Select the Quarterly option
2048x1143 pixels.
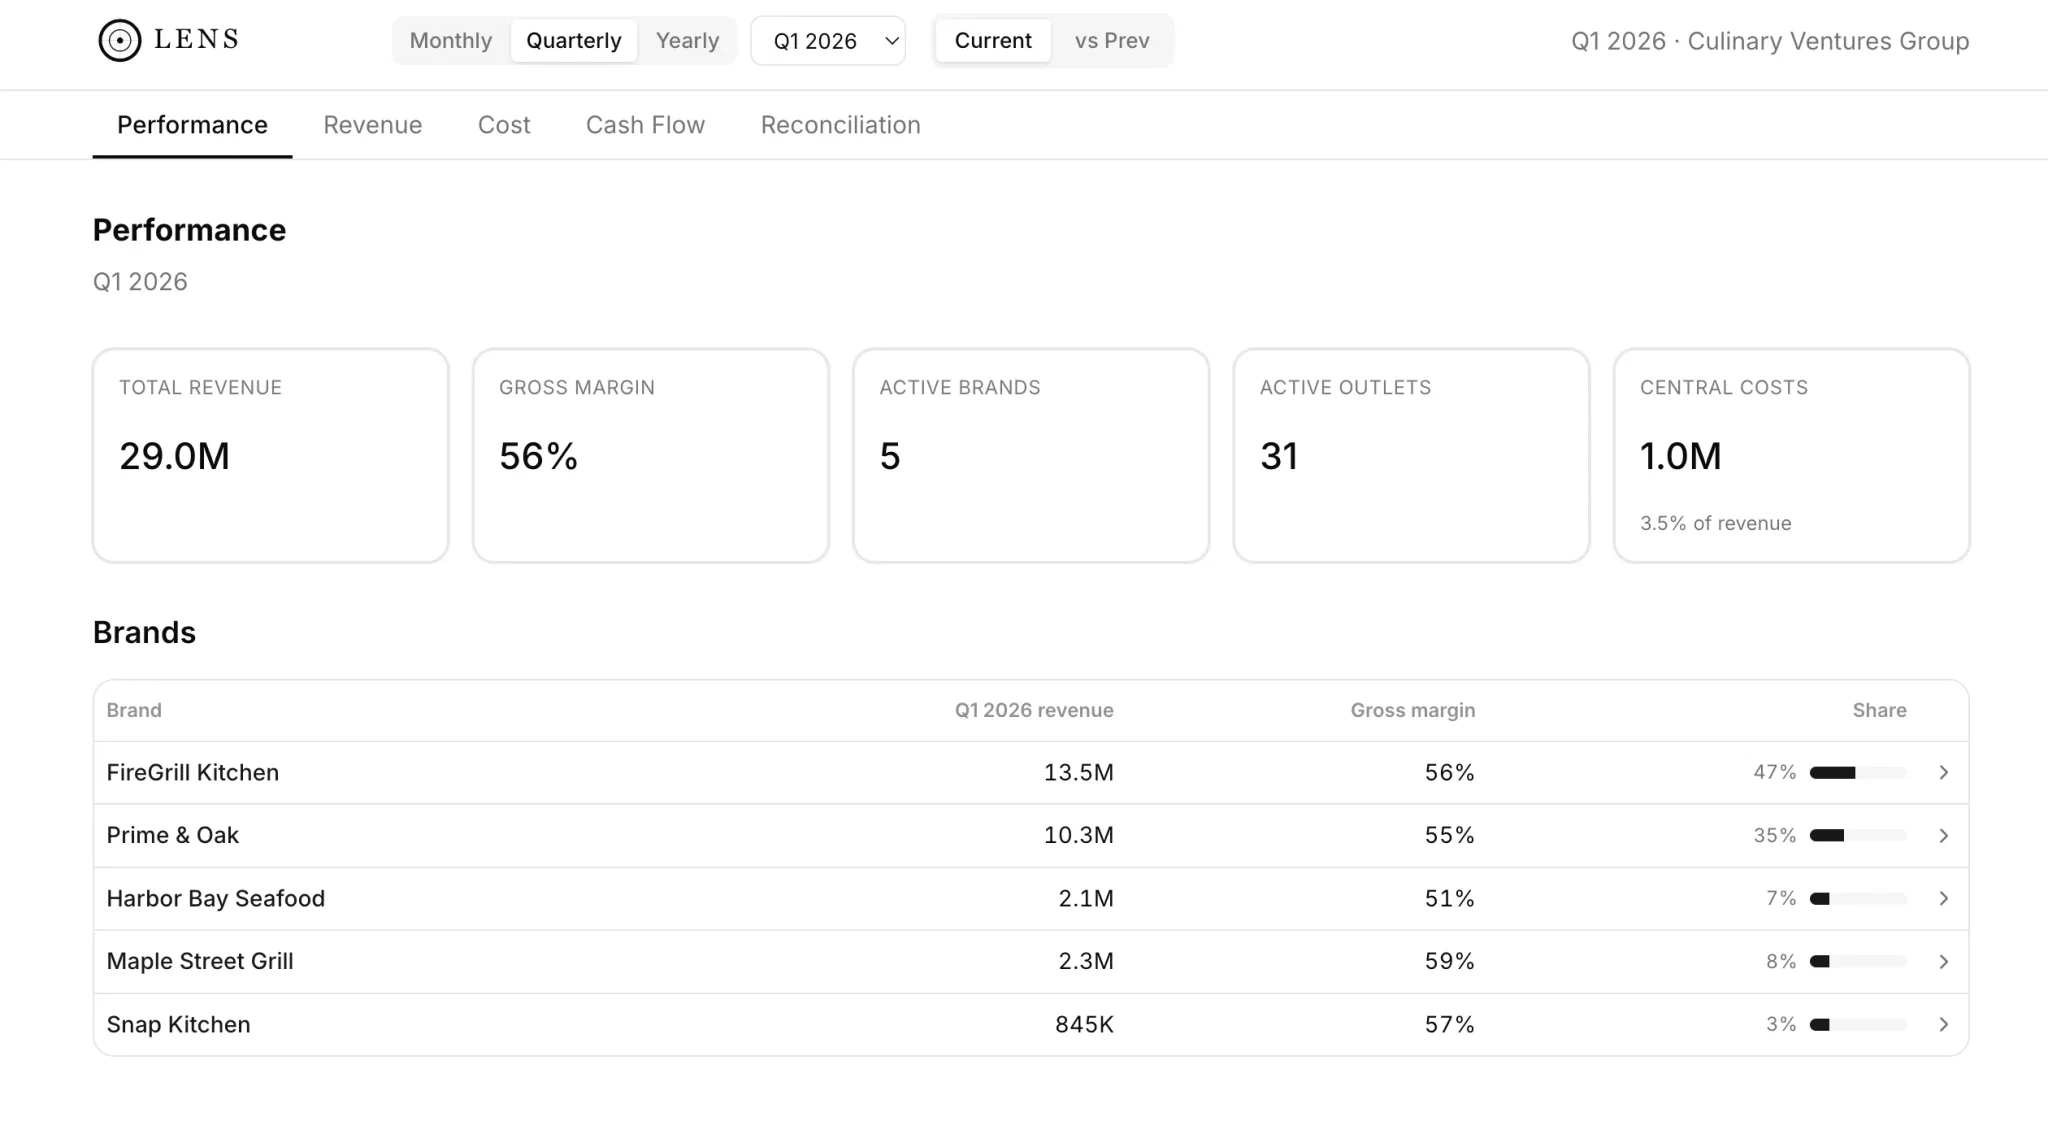point(574,41)
